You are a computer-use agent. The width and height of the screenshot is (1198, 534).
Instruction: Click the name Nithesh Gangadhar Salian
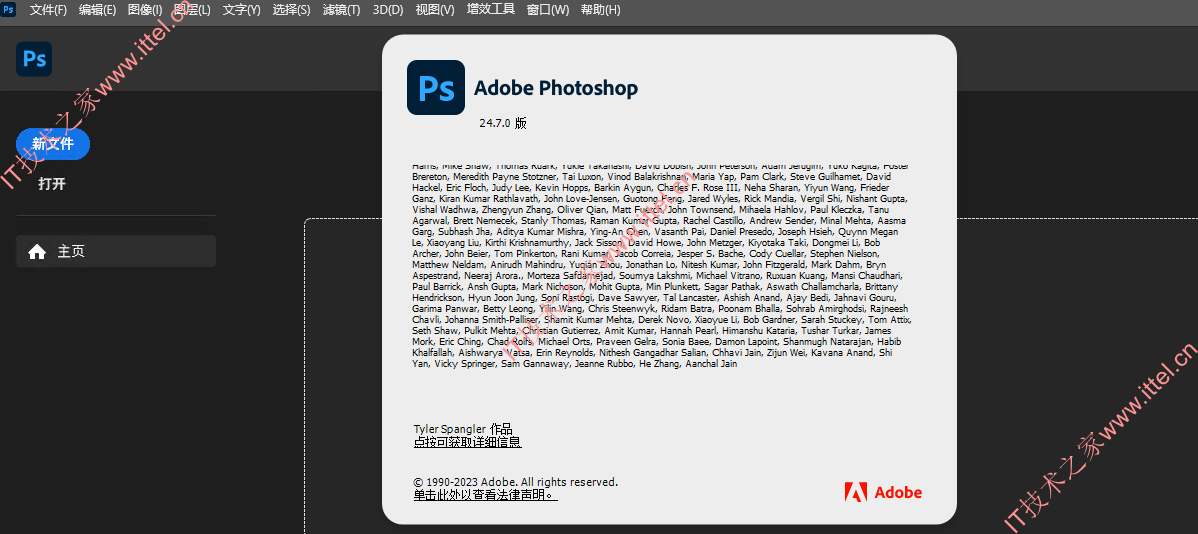click(x=653, y=354)
